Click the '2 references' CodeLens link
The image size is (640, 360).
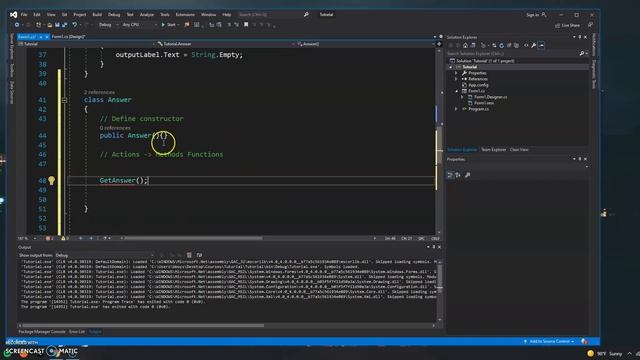(99, 92)
